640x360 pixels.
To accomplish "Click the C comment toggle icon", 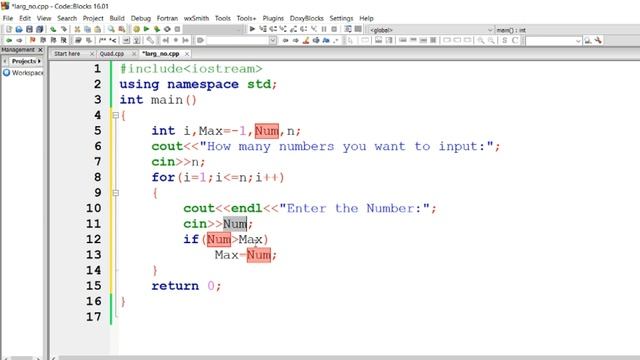I will (x=515, y=40).
